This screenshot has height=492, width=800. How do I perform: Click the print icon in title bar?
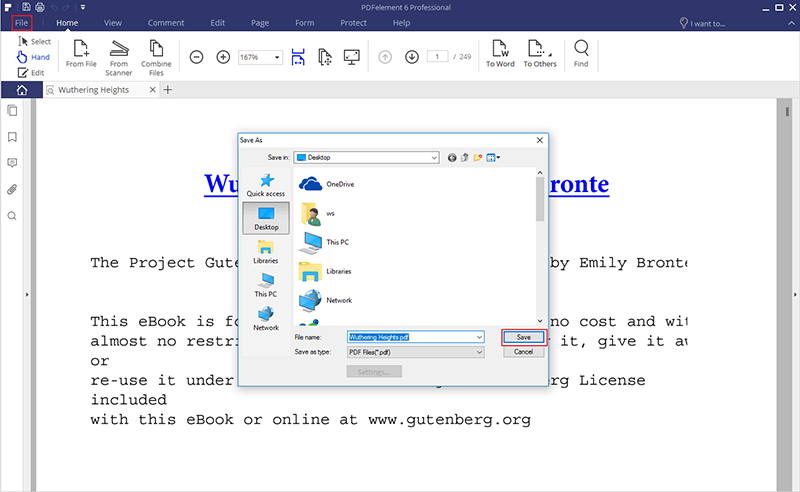click(40, 7)
